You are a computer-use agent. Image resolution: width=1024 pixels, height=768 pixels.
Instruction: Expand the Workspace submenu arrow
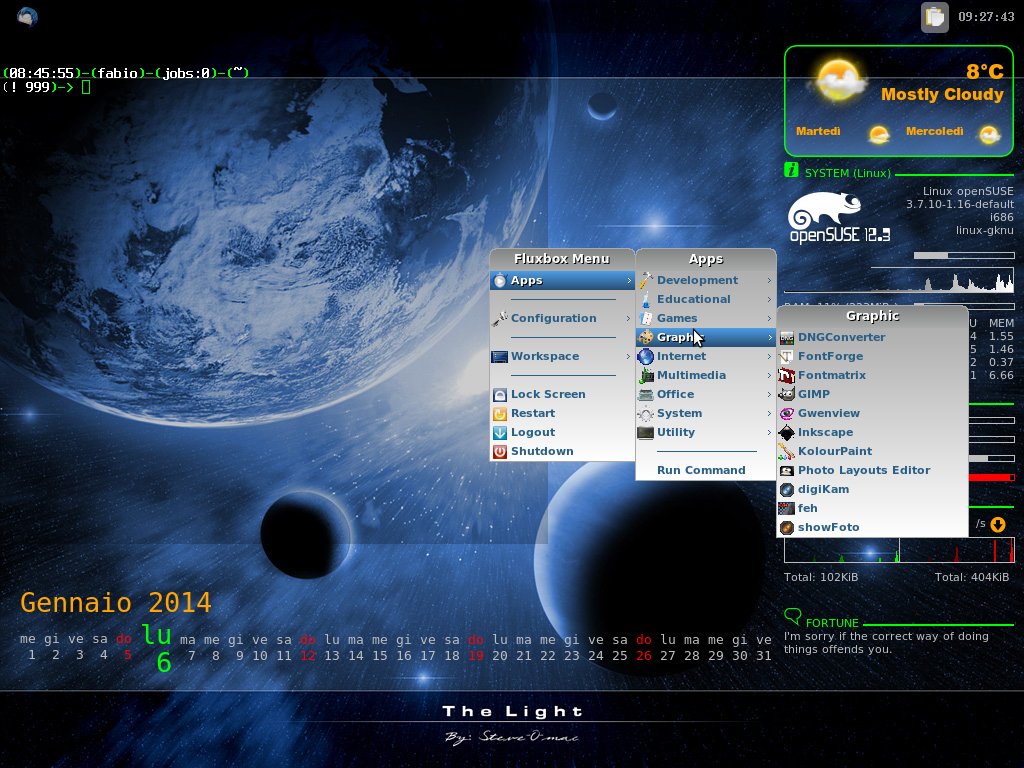tap(628, 357)
